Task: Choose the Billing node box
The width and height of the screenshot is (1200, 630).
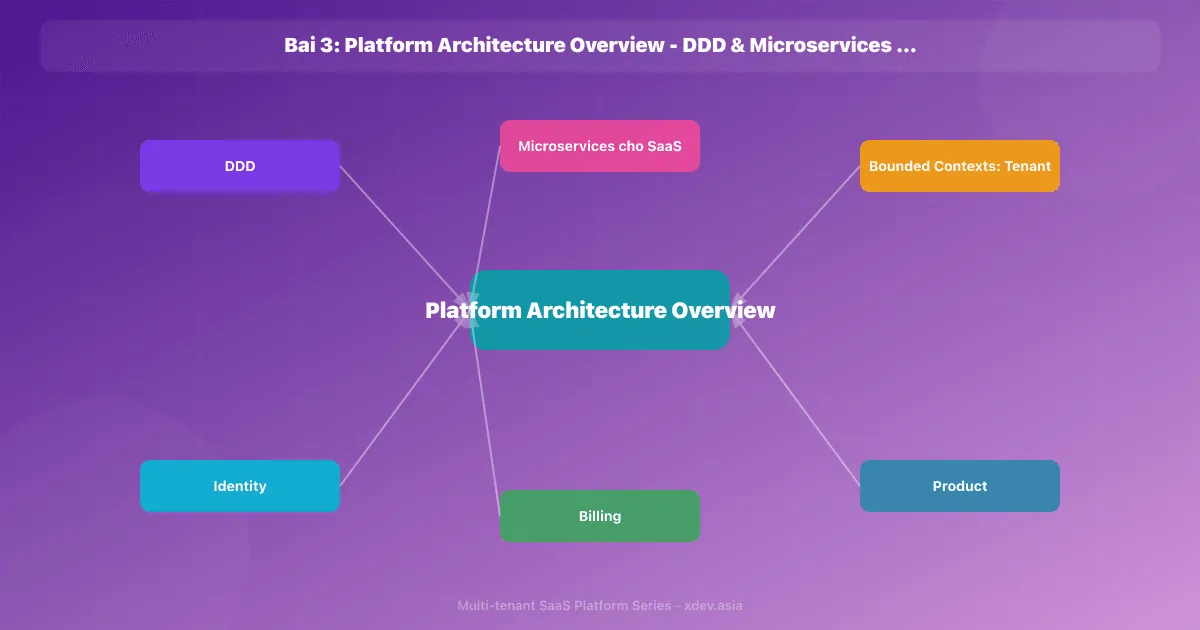Action: [600, 516]
